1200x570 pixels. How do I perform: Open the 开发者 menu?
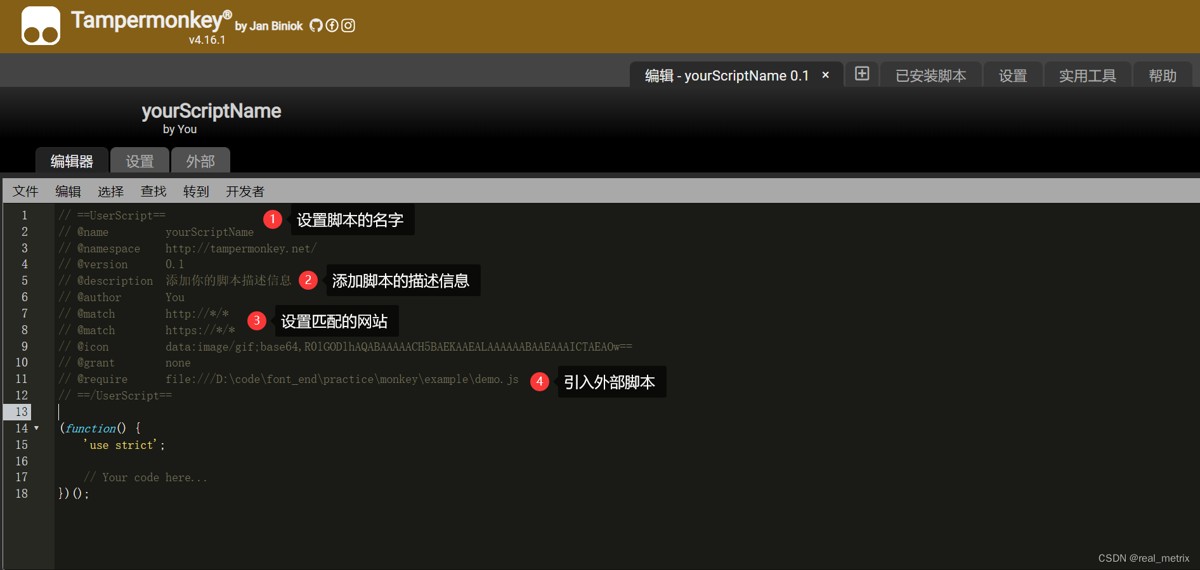245,191
